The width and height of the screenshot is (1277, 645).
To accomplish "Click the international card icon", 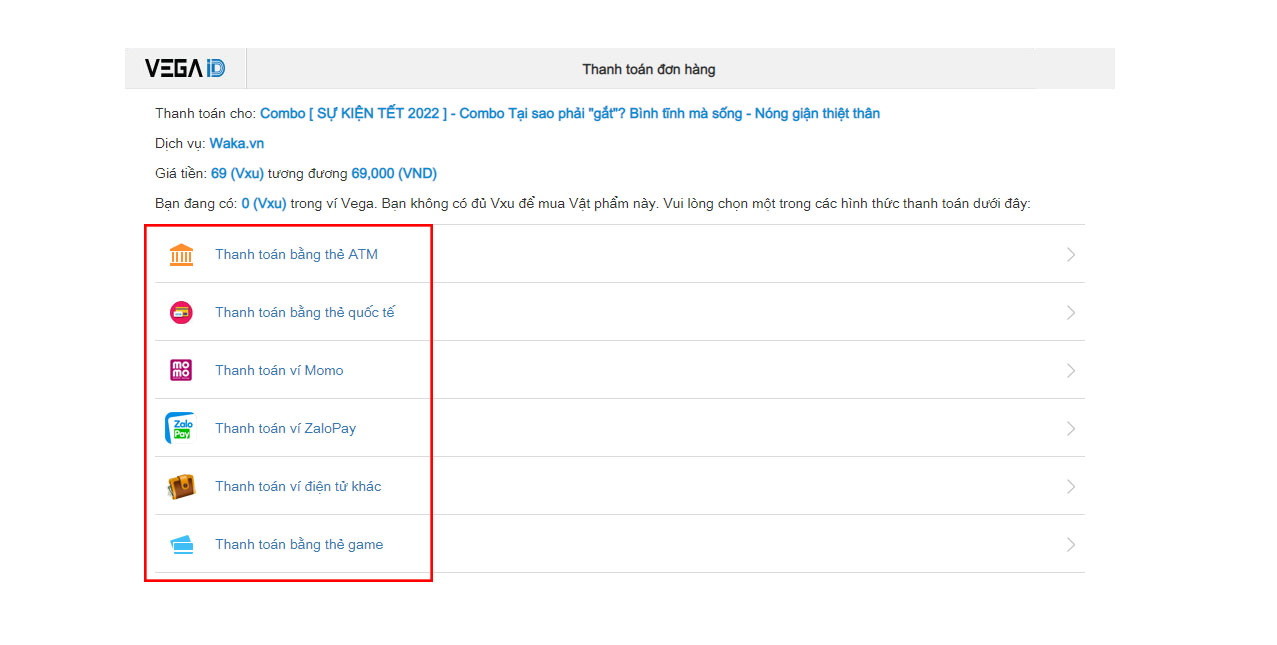I will click(x=181, y=313).
